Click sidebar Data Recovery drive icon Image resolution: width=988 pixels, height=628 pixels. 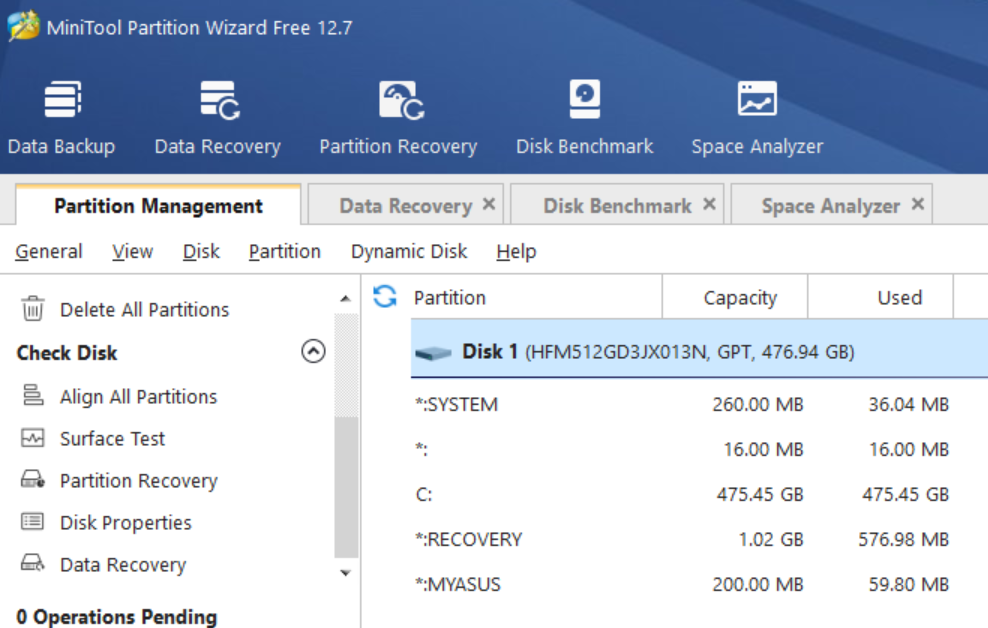[x=33, y=563]
